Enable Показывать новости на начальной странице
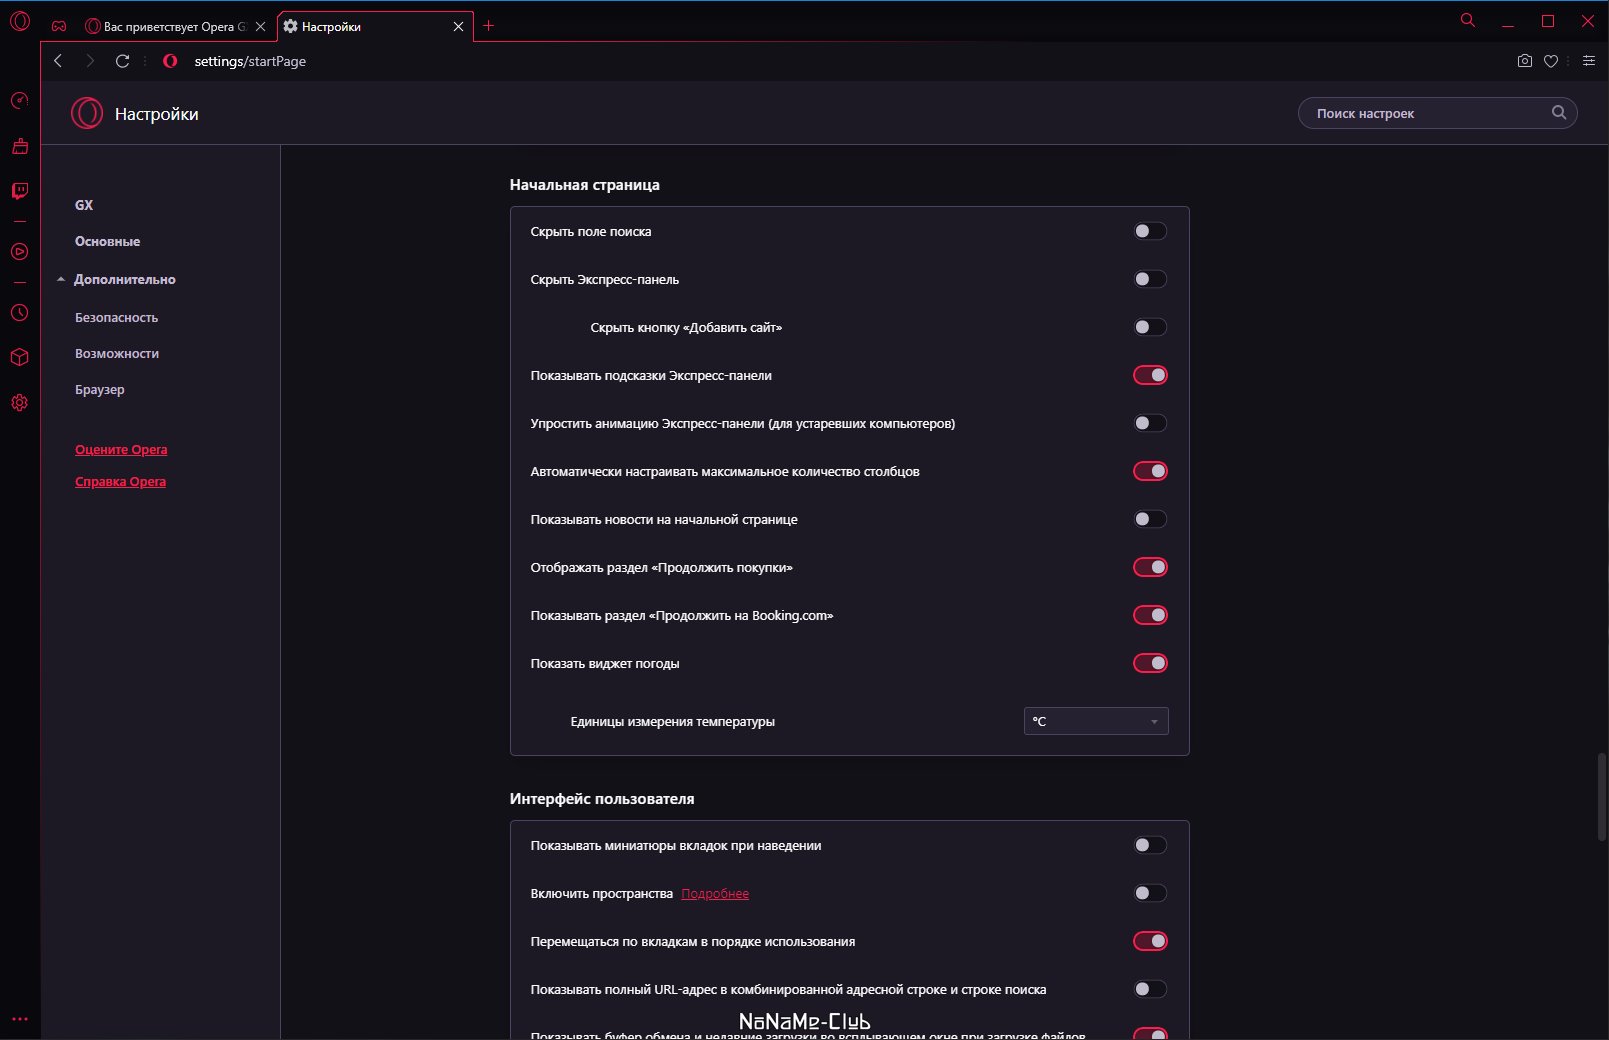 [1150, 519]
